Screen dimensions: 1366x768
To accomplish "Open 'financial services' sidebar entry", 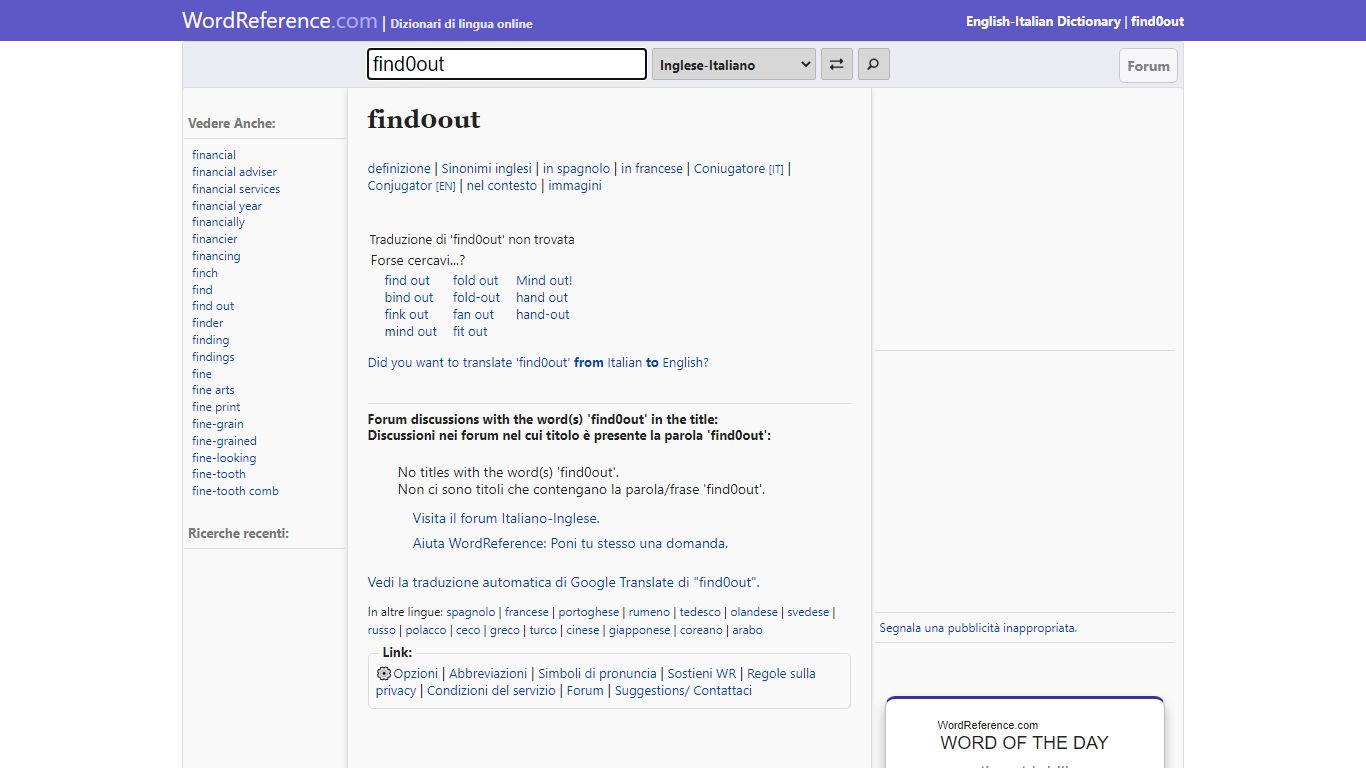I will pos(236,189).
